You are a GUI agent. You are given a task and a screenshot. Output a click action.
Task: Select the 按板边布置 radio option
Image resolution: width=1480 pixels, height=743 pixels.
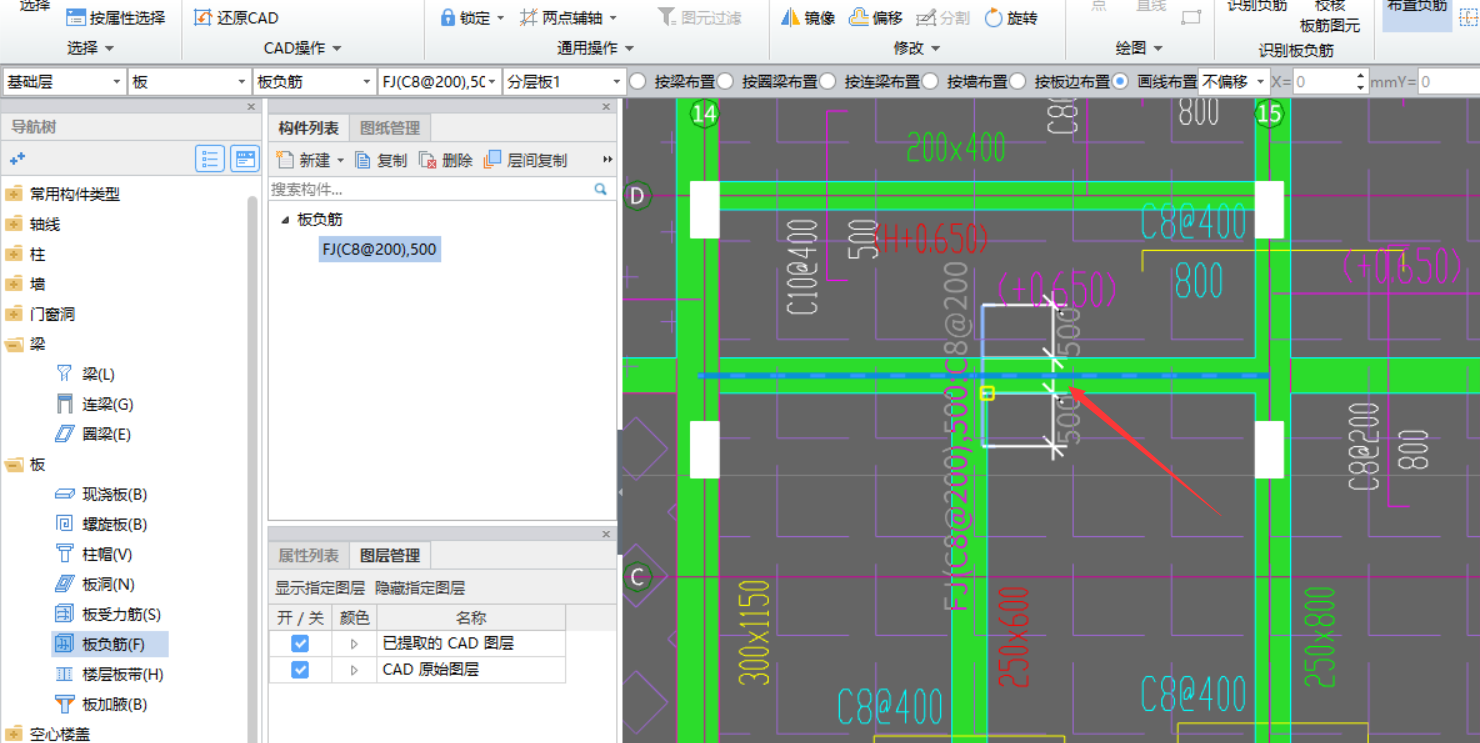(1017, 81)
